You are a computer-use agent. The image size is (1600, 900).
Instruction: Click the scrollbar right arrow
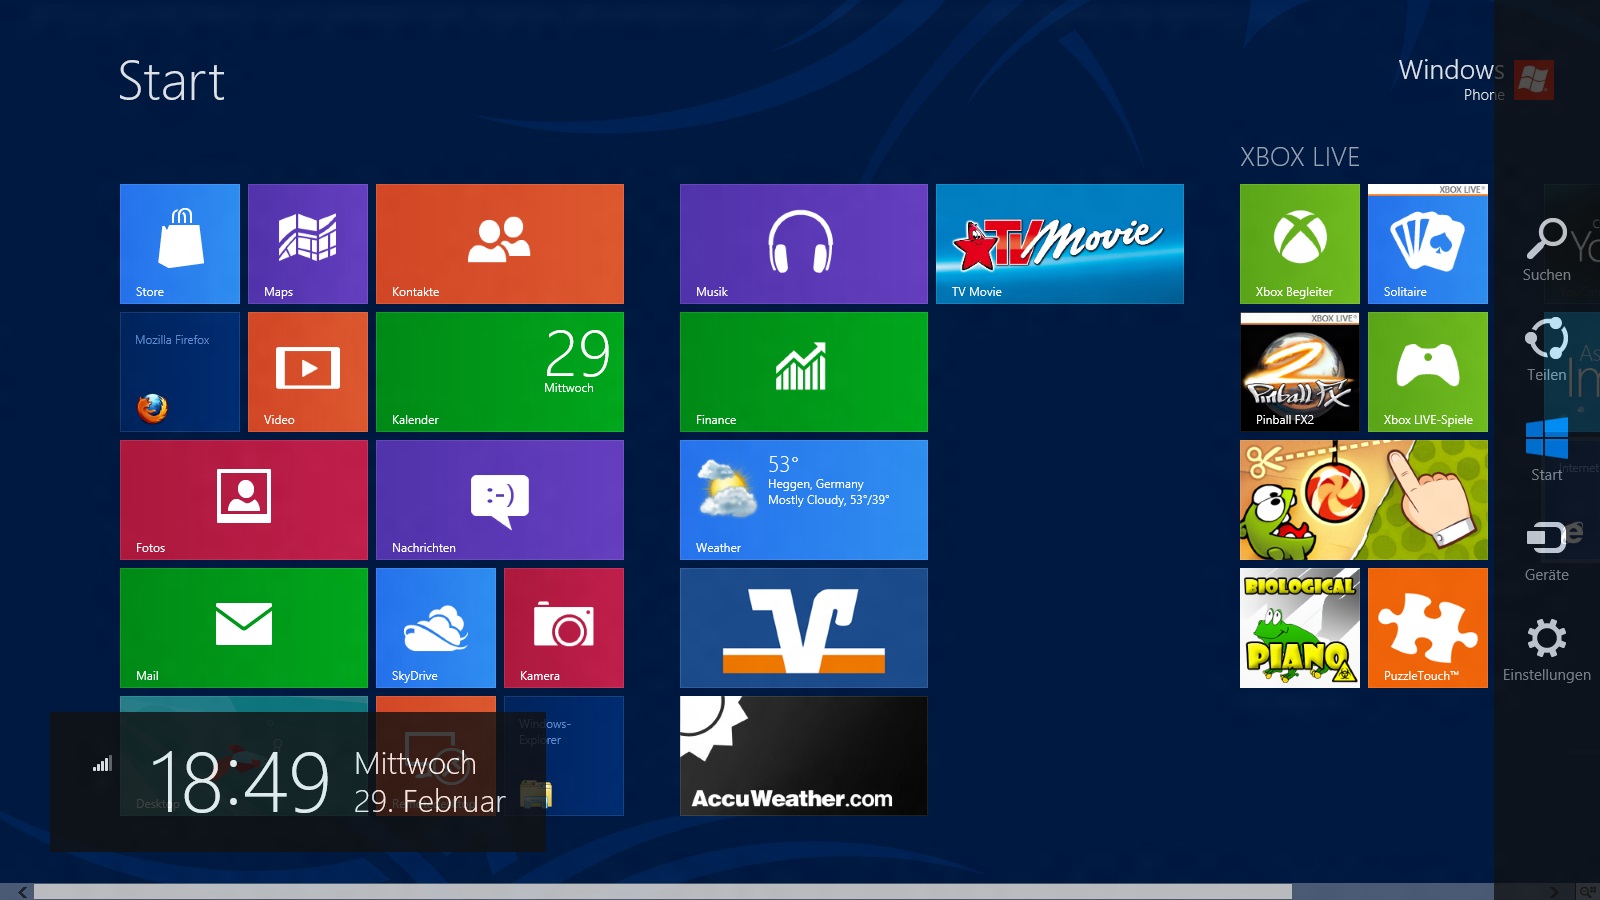tap(1553, 892)
